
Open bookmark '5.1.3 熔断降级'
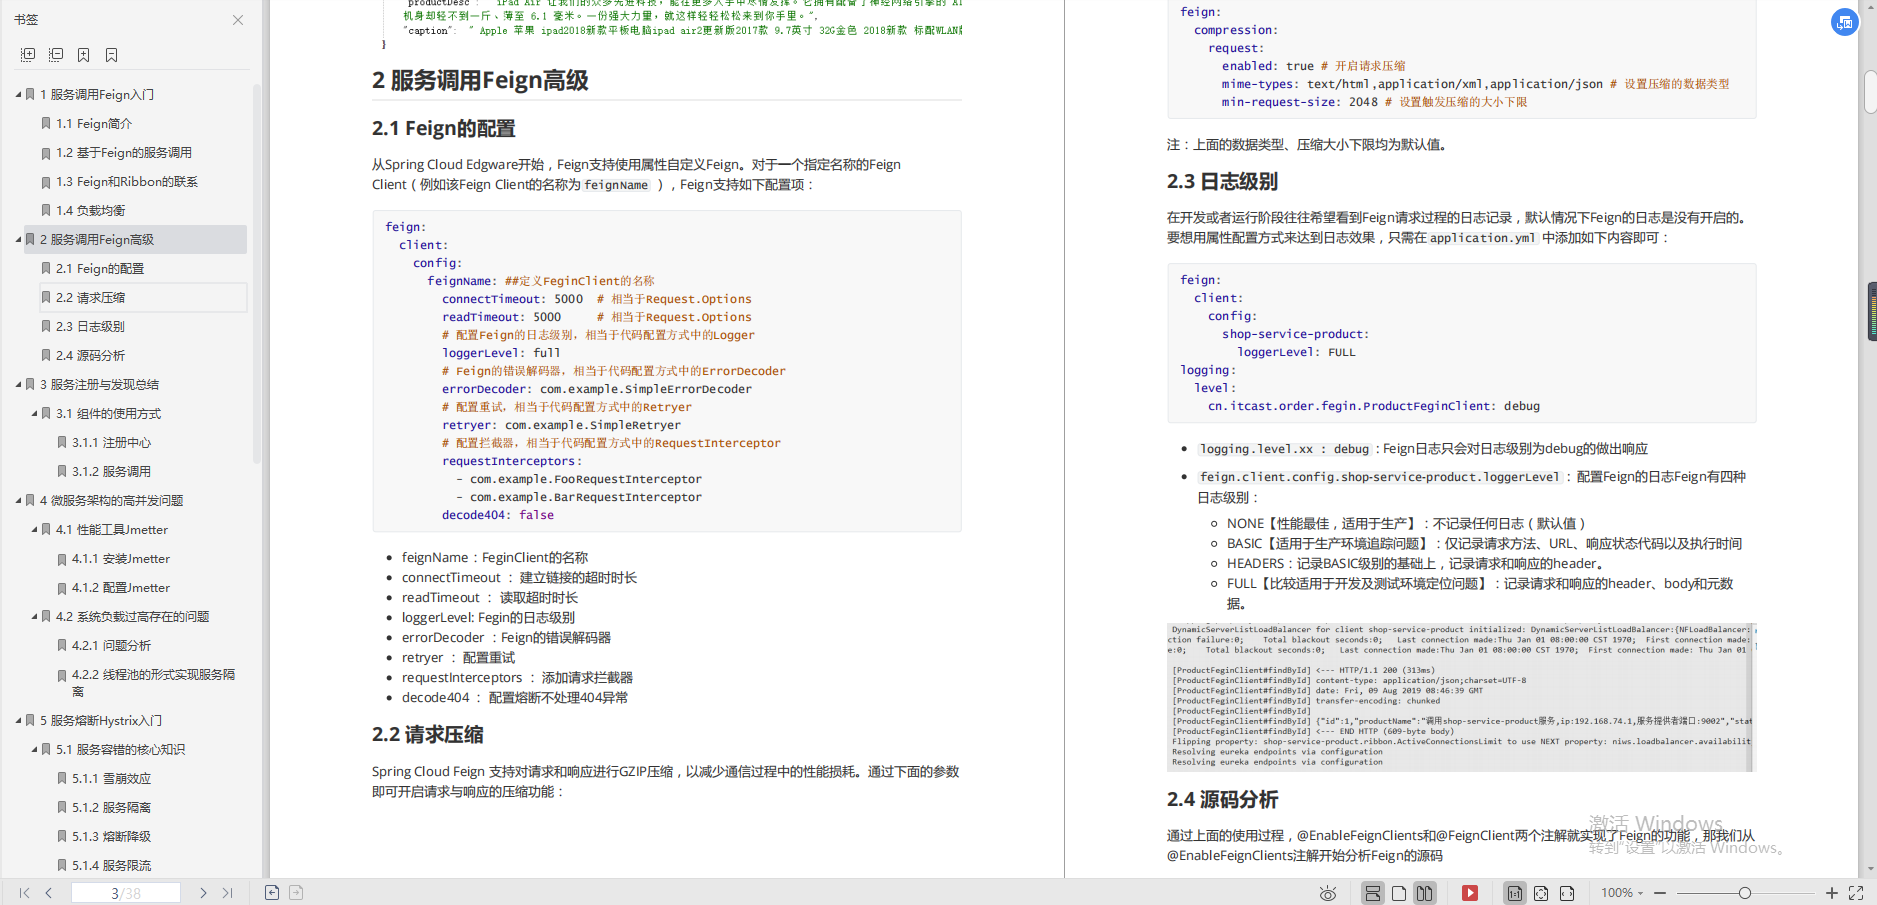coord(112,836)
